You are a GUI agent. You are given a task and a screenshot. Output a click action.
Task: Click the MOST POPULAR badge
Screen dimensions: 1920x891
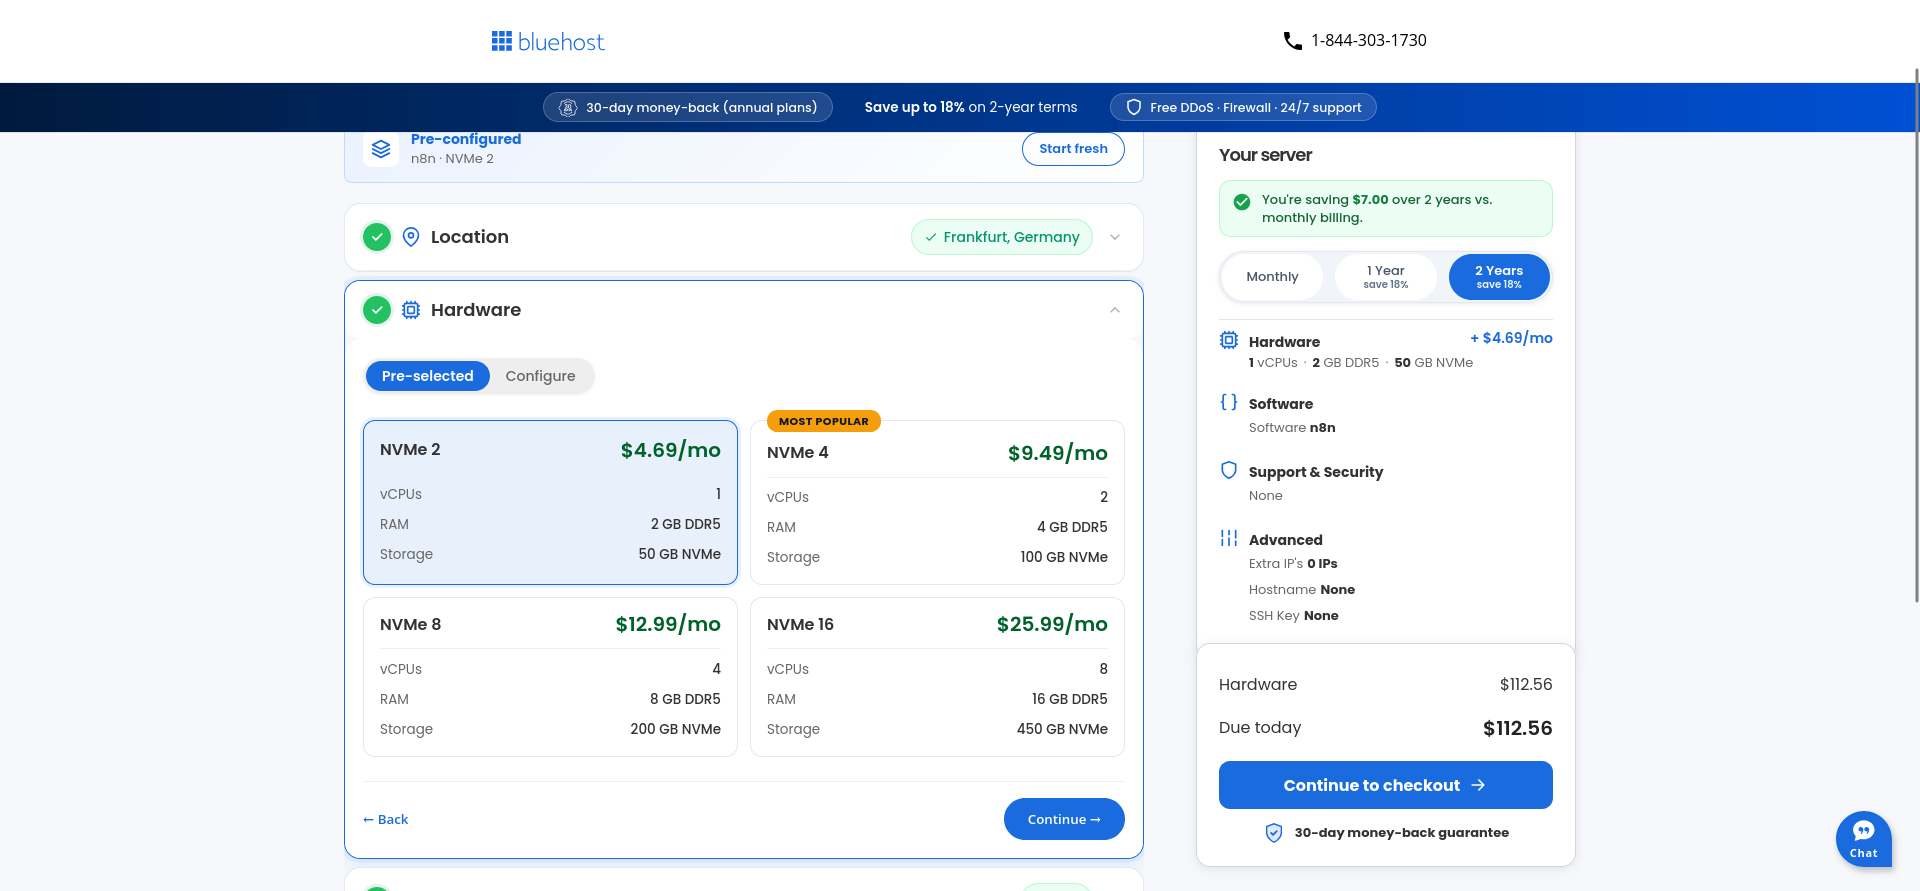(x=824, y=421)
